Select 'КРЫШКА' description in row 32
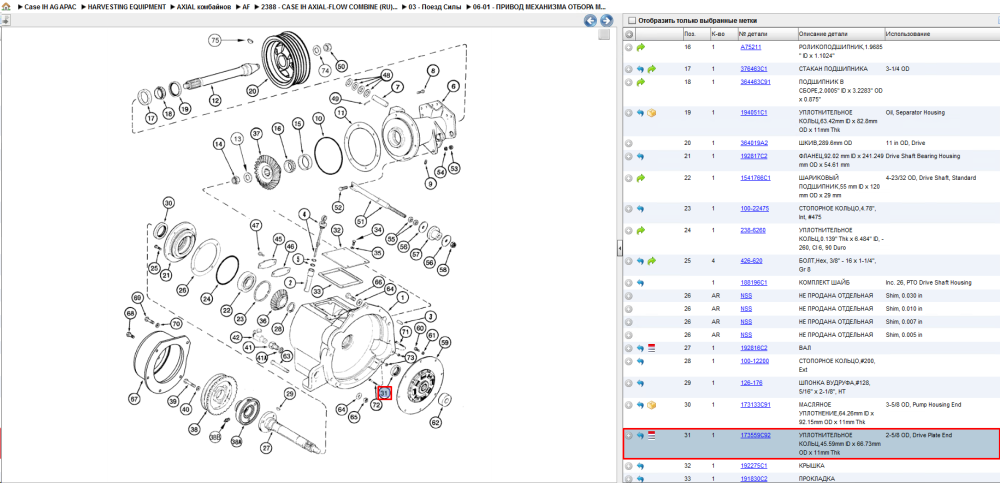Image resolution: width=1000 pixels, height=483 pixels. pos(811,466)
